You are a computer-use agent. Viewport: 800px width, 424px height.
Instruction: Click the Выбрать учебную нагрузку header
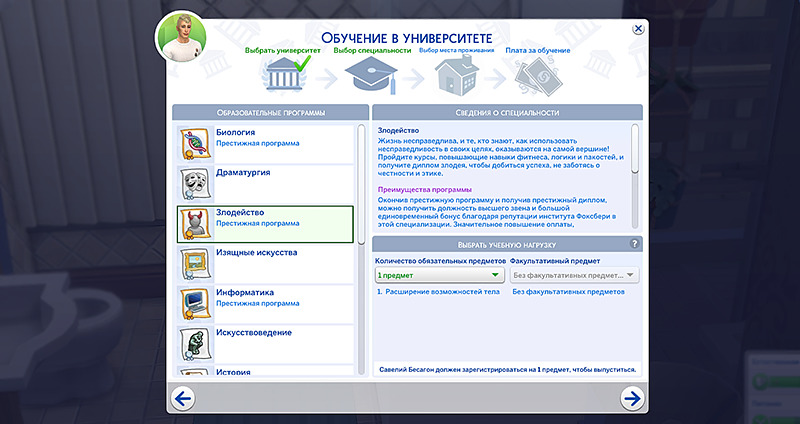point(508,244)
